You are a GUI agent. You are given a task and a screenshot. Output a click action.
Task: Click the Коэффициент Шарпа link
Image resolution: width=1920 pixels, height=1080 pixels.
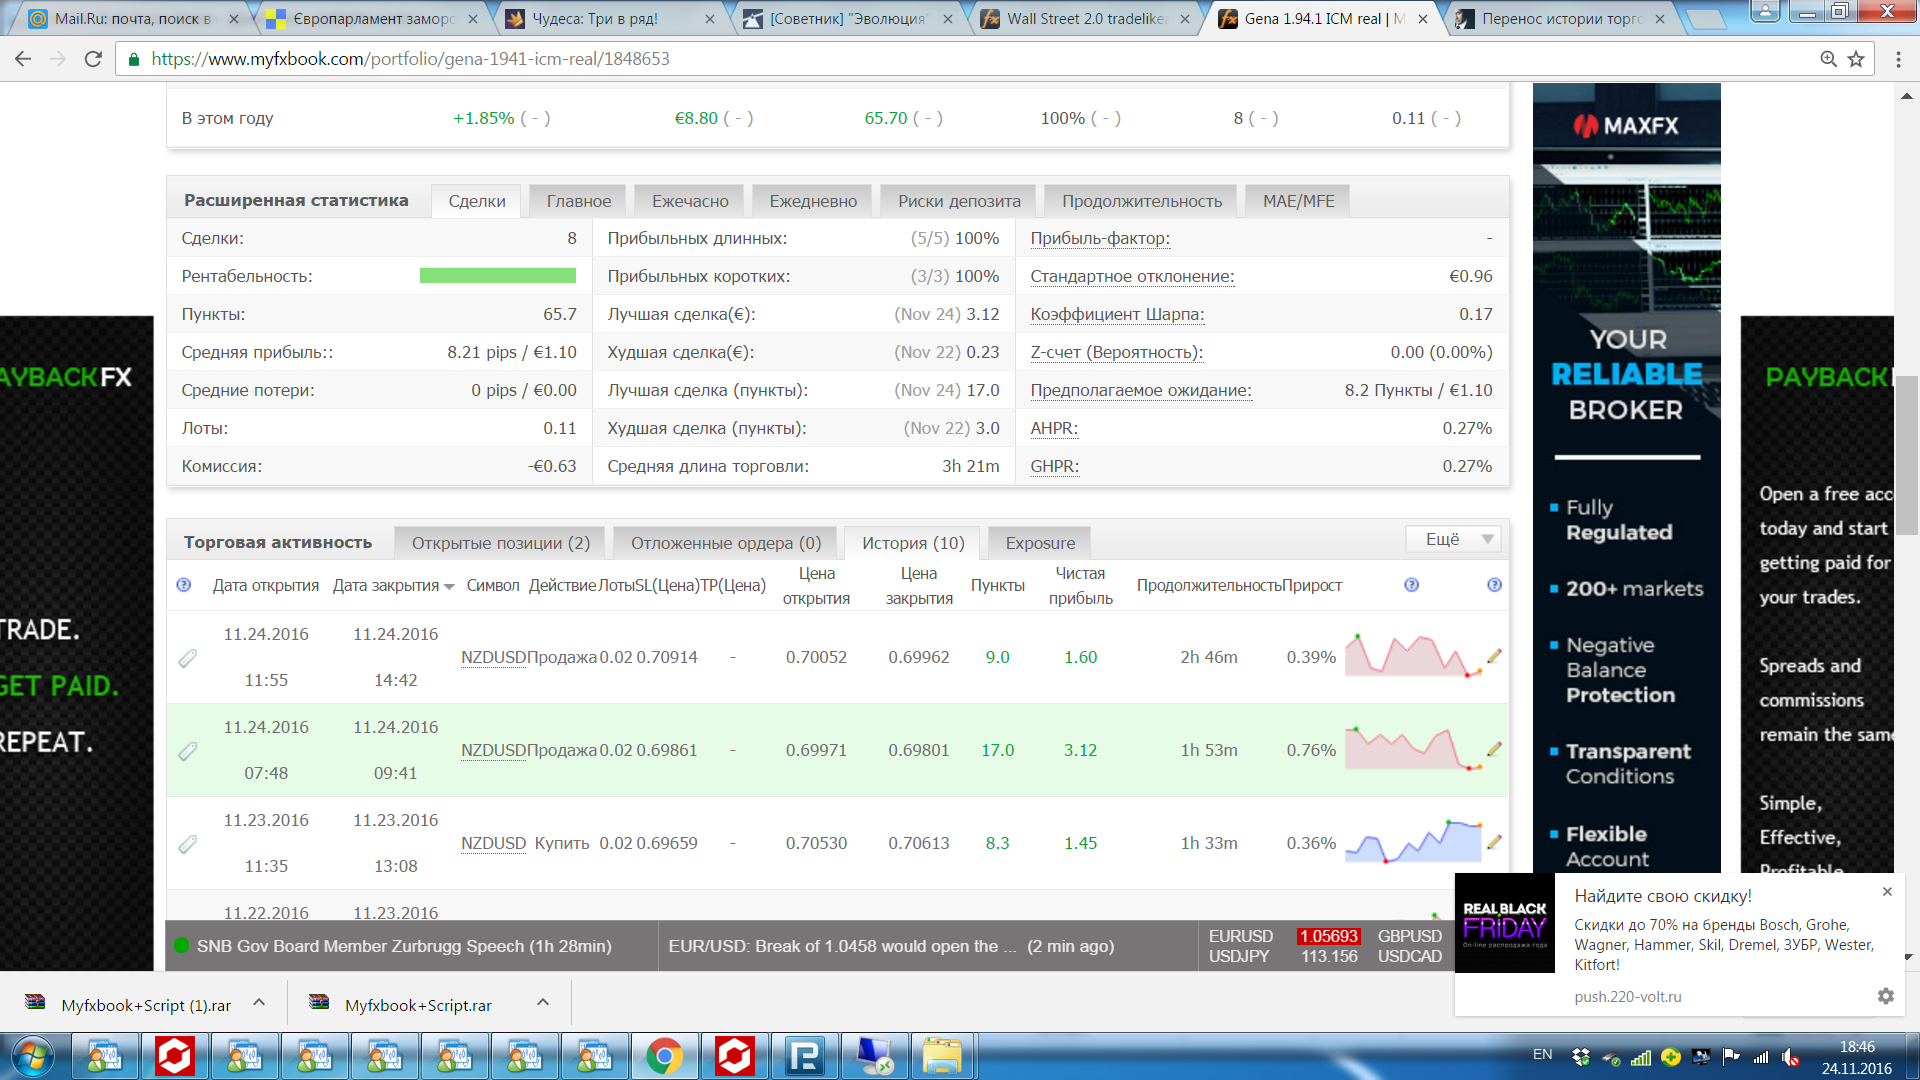tap(1117, 315)
